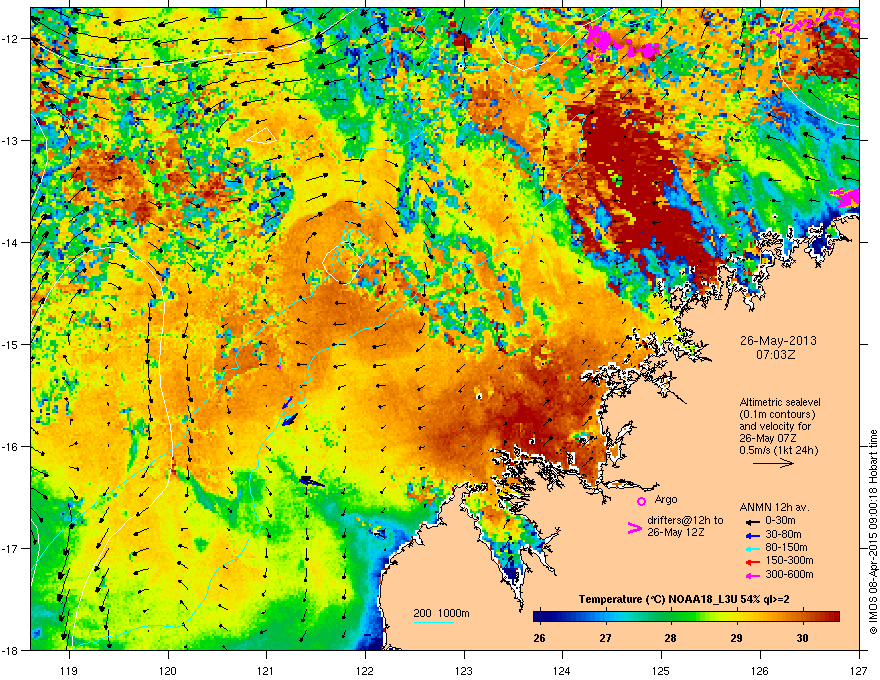Viewport: 880px width, 680px height.
Task: Click the '30-80m' depth label
Action: tap(783, 535)
